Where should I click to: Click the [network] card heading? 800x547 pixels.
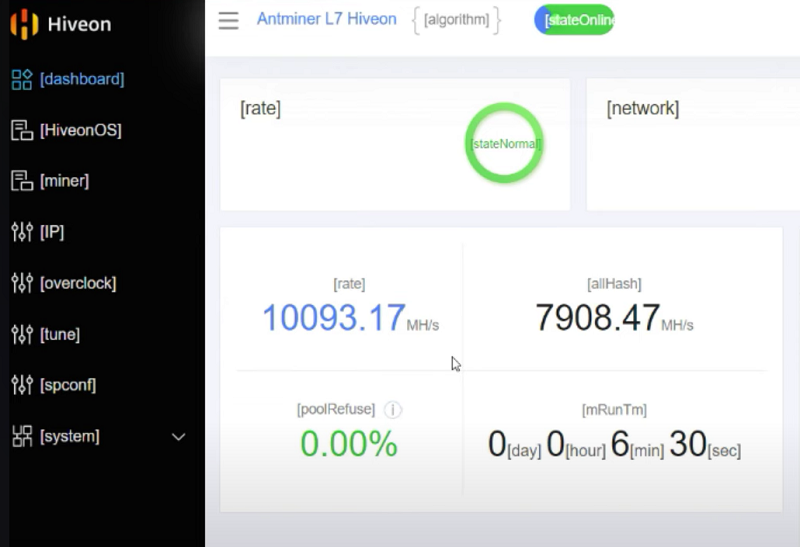(x=643, y=108)
